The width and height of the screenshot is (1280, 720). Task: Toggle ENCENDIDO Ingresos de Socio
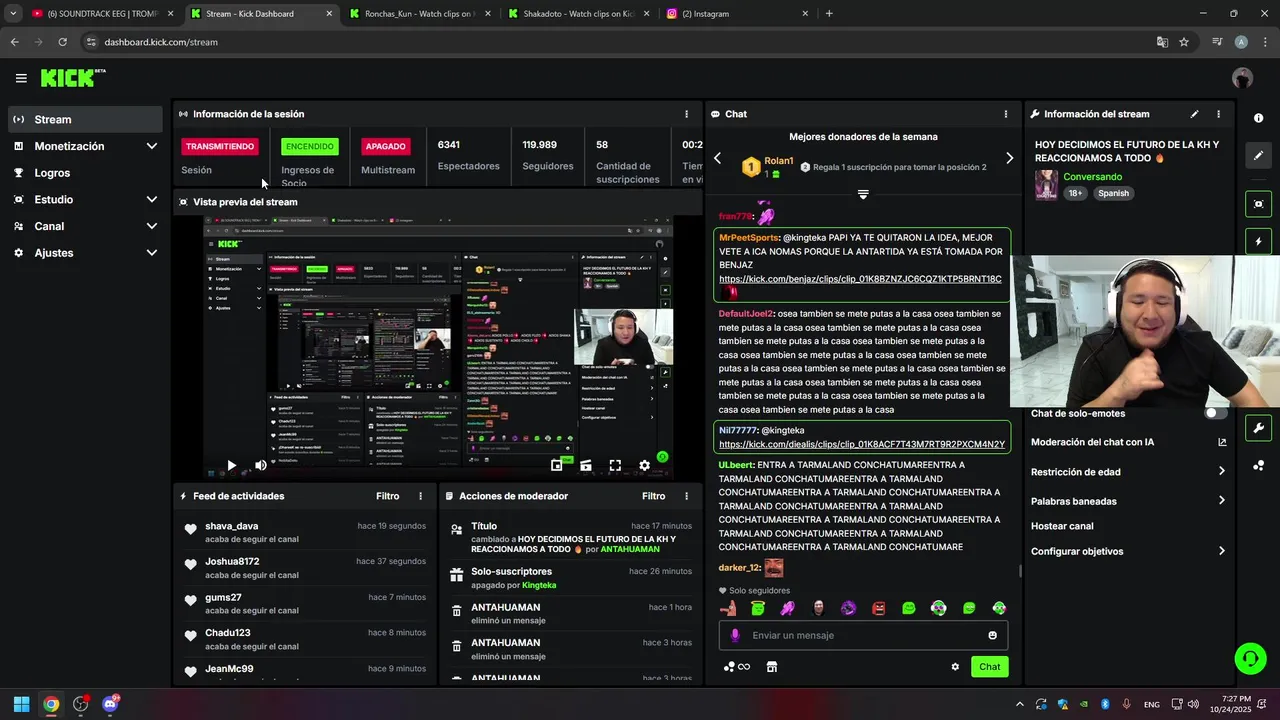coord(310,146)
